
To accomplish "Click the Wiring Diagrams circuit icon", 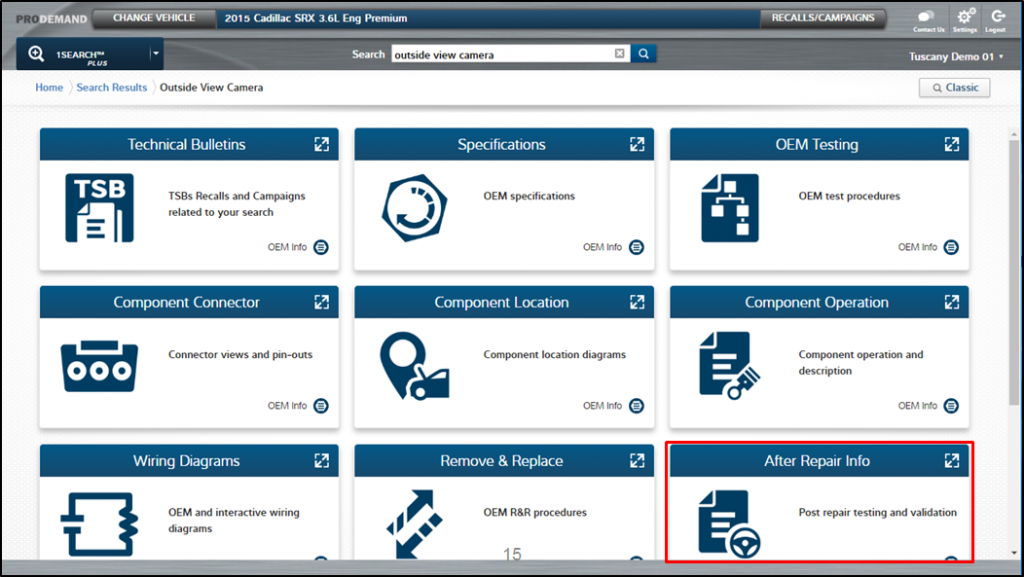I will (97, 523).
